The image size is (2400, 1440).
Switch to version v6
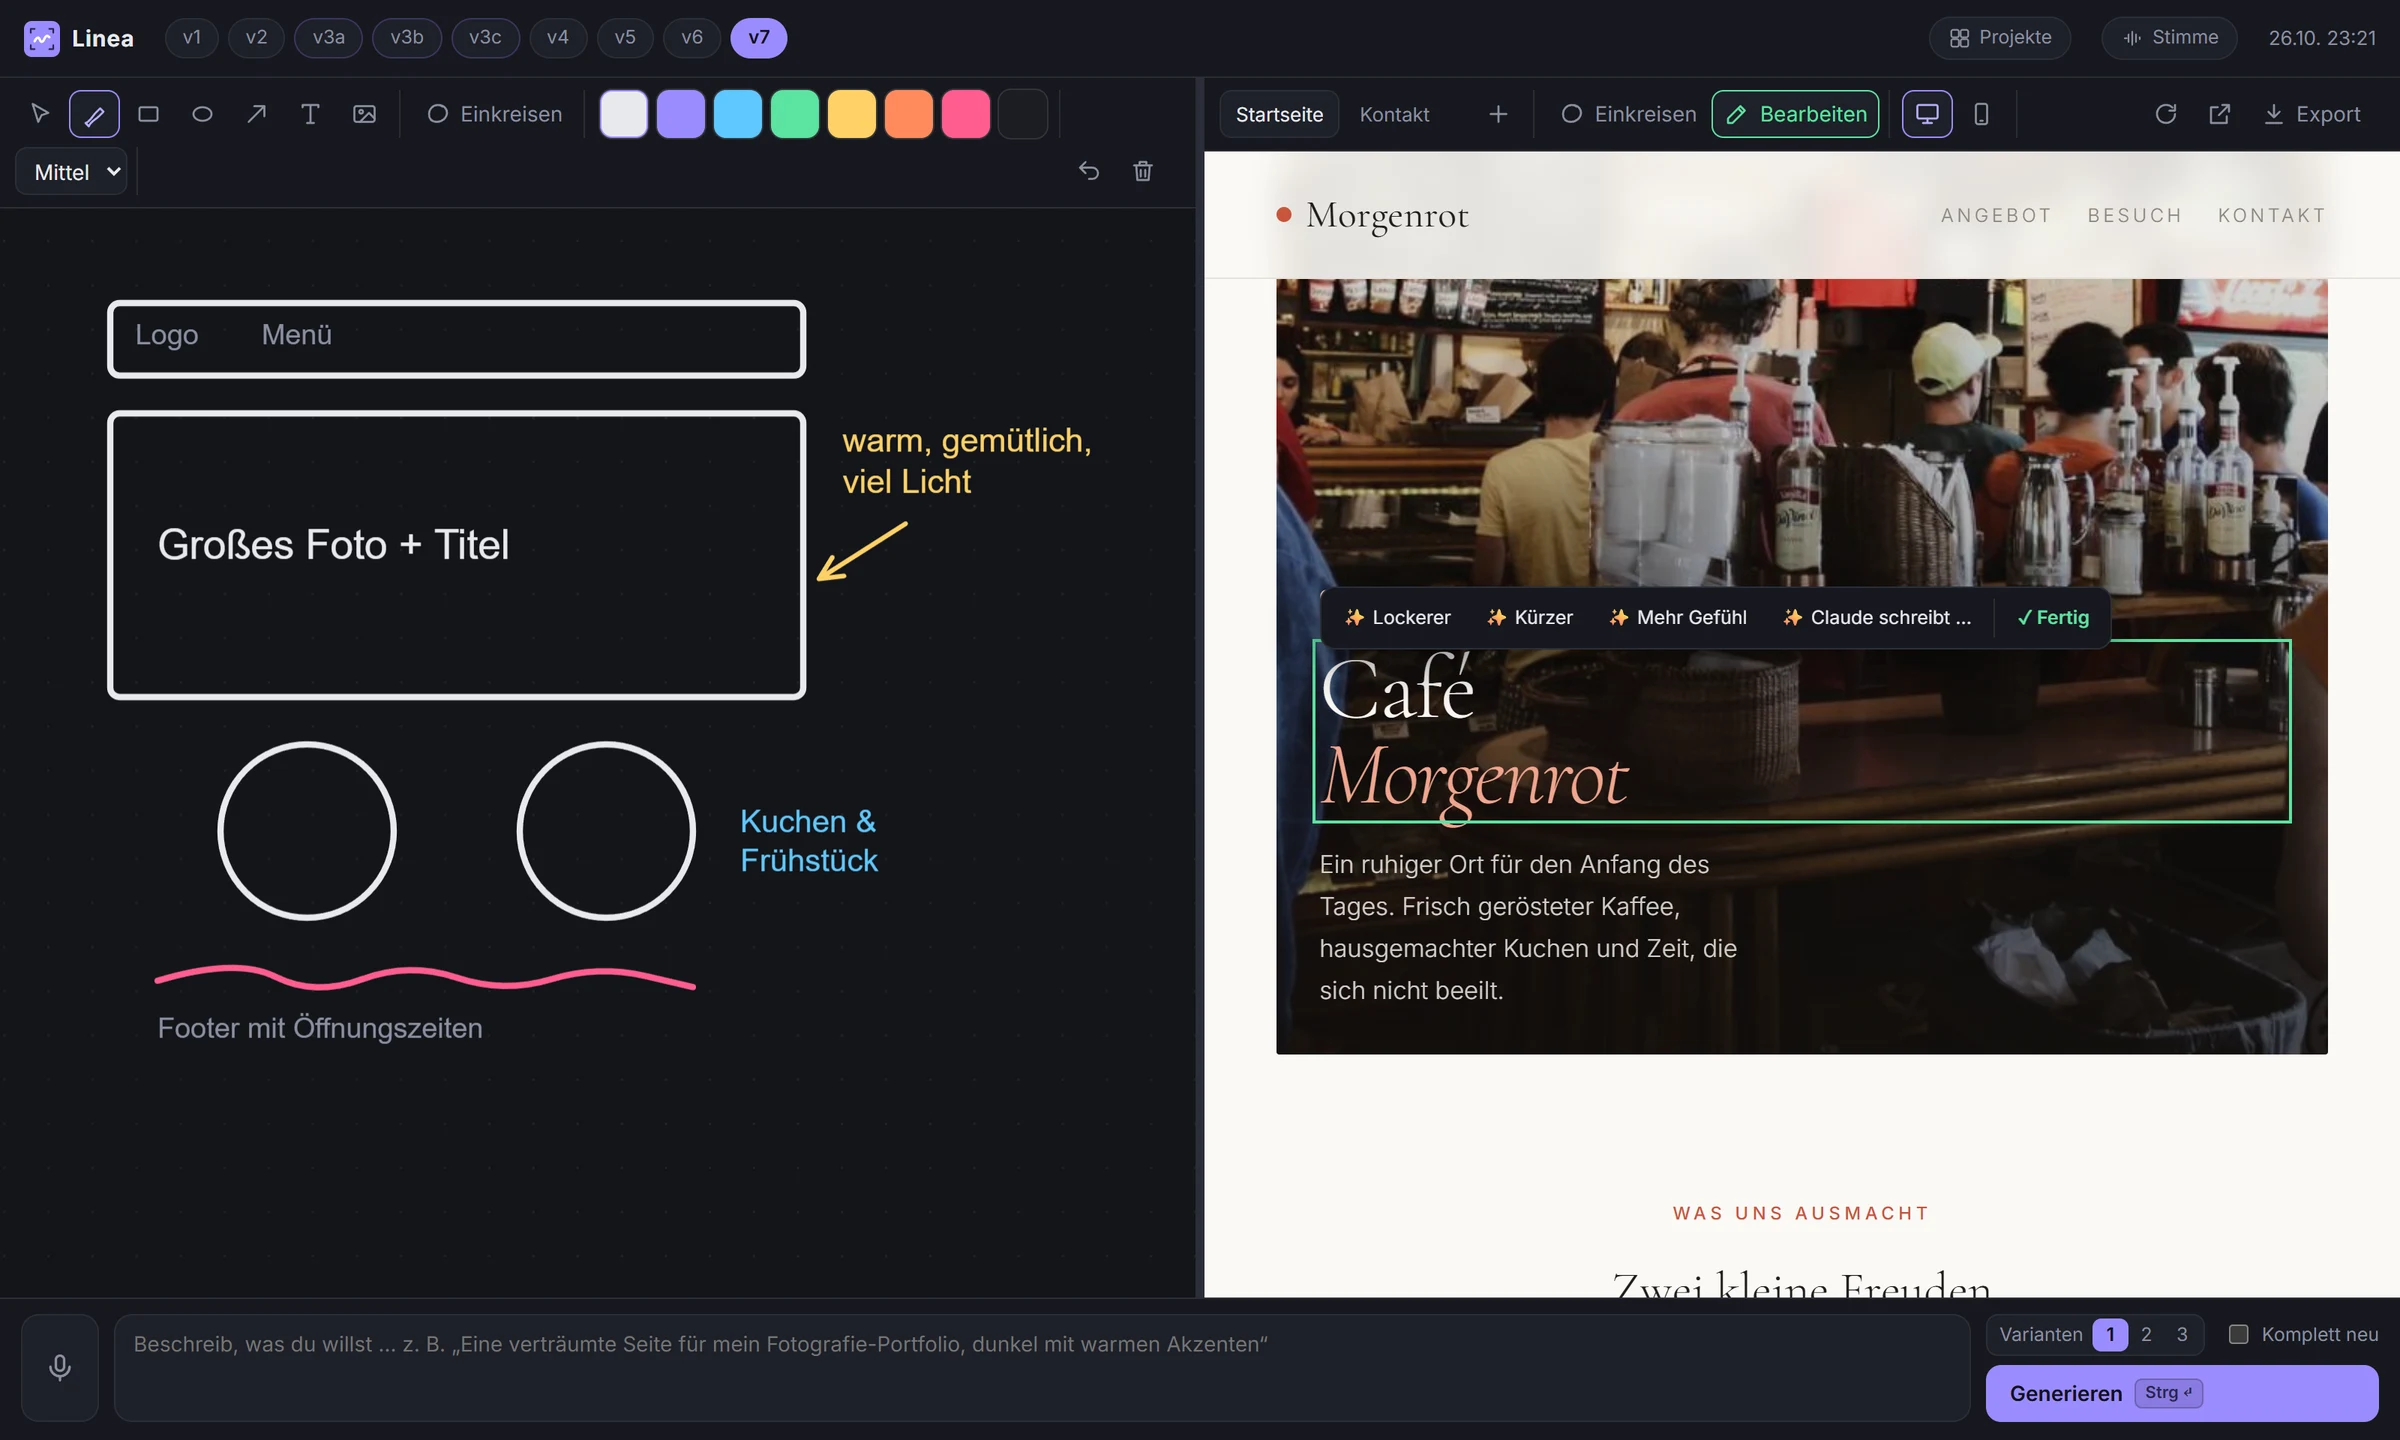(x=692, y=38)
